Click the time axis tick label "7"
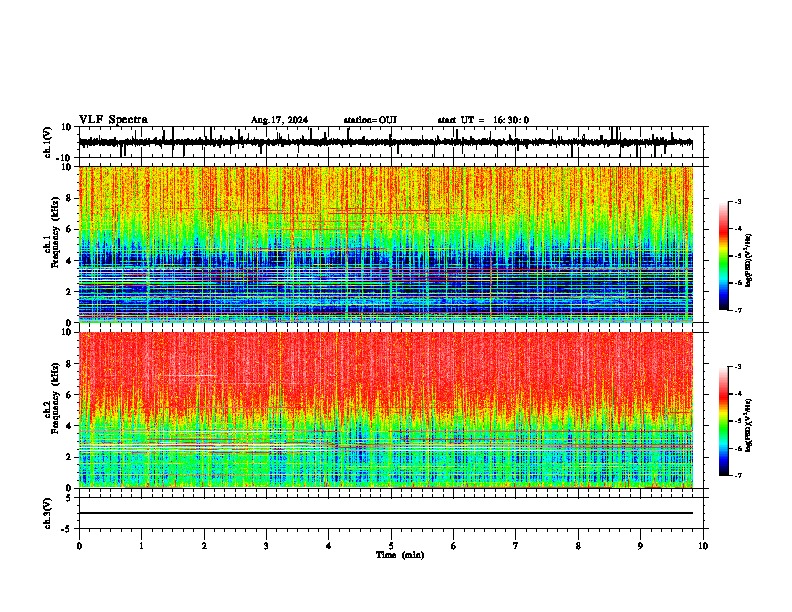 click(x=516, y=546)
